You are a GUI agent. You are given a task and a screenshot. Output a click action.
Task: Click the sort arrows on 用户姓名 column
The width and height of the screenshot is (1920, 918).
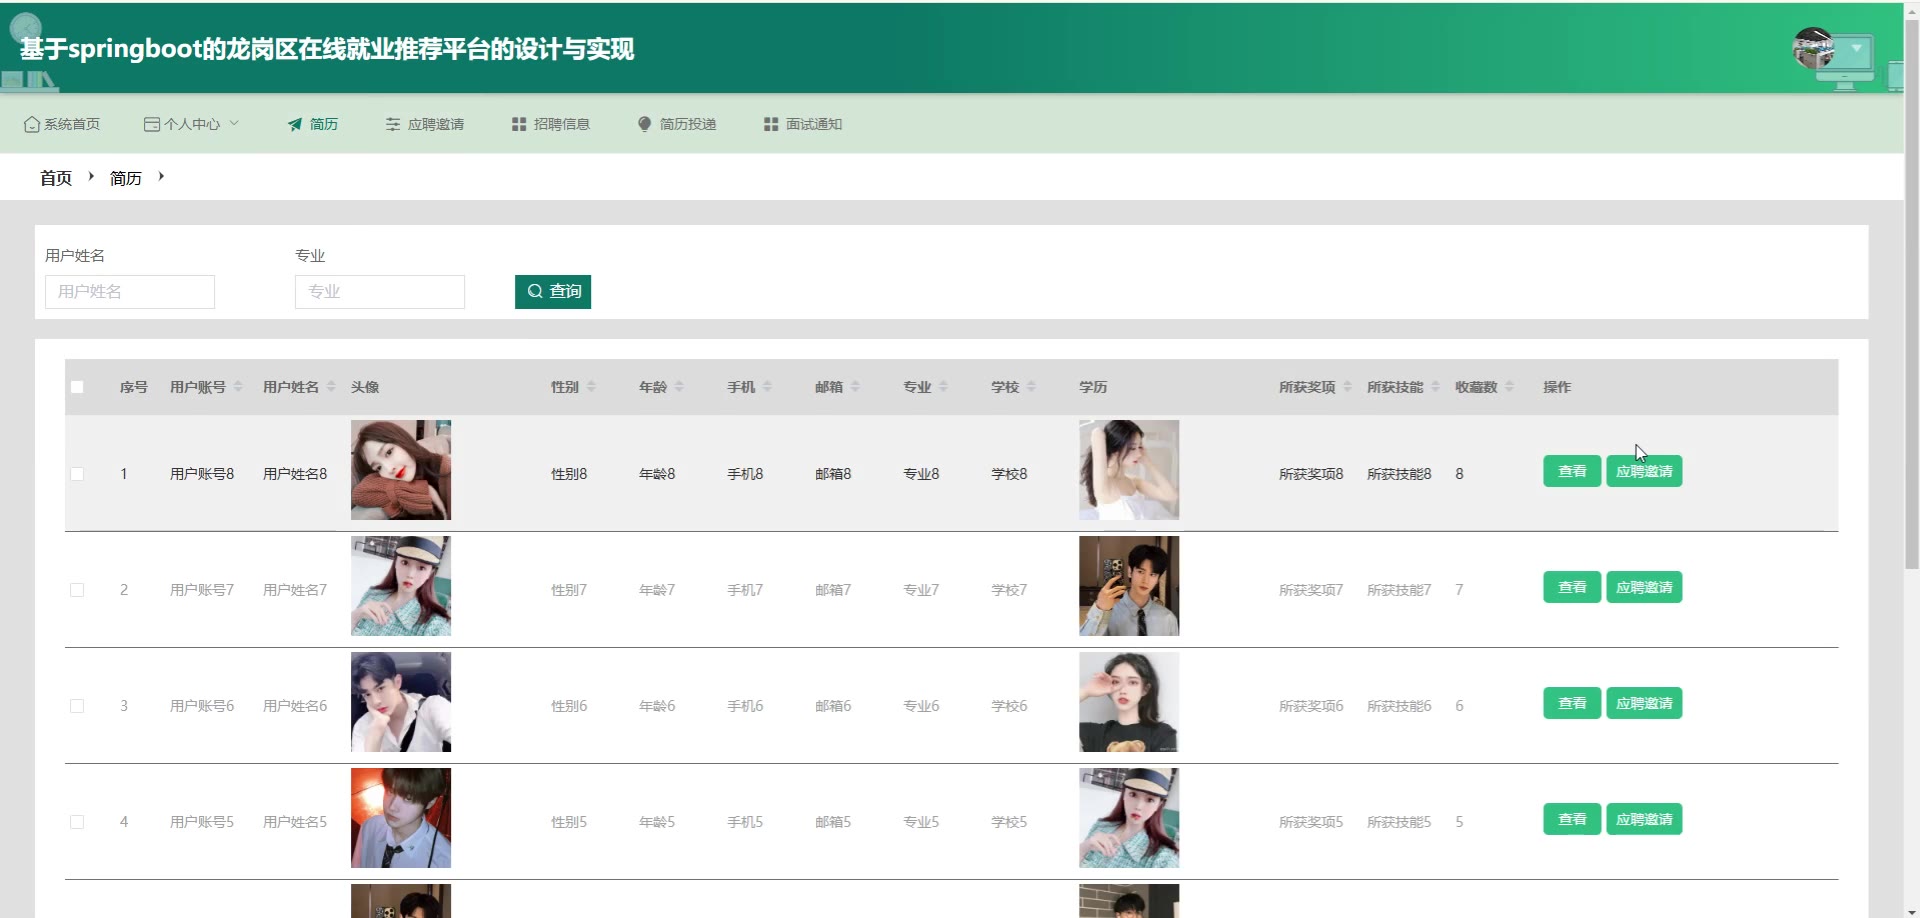point(331,387)
